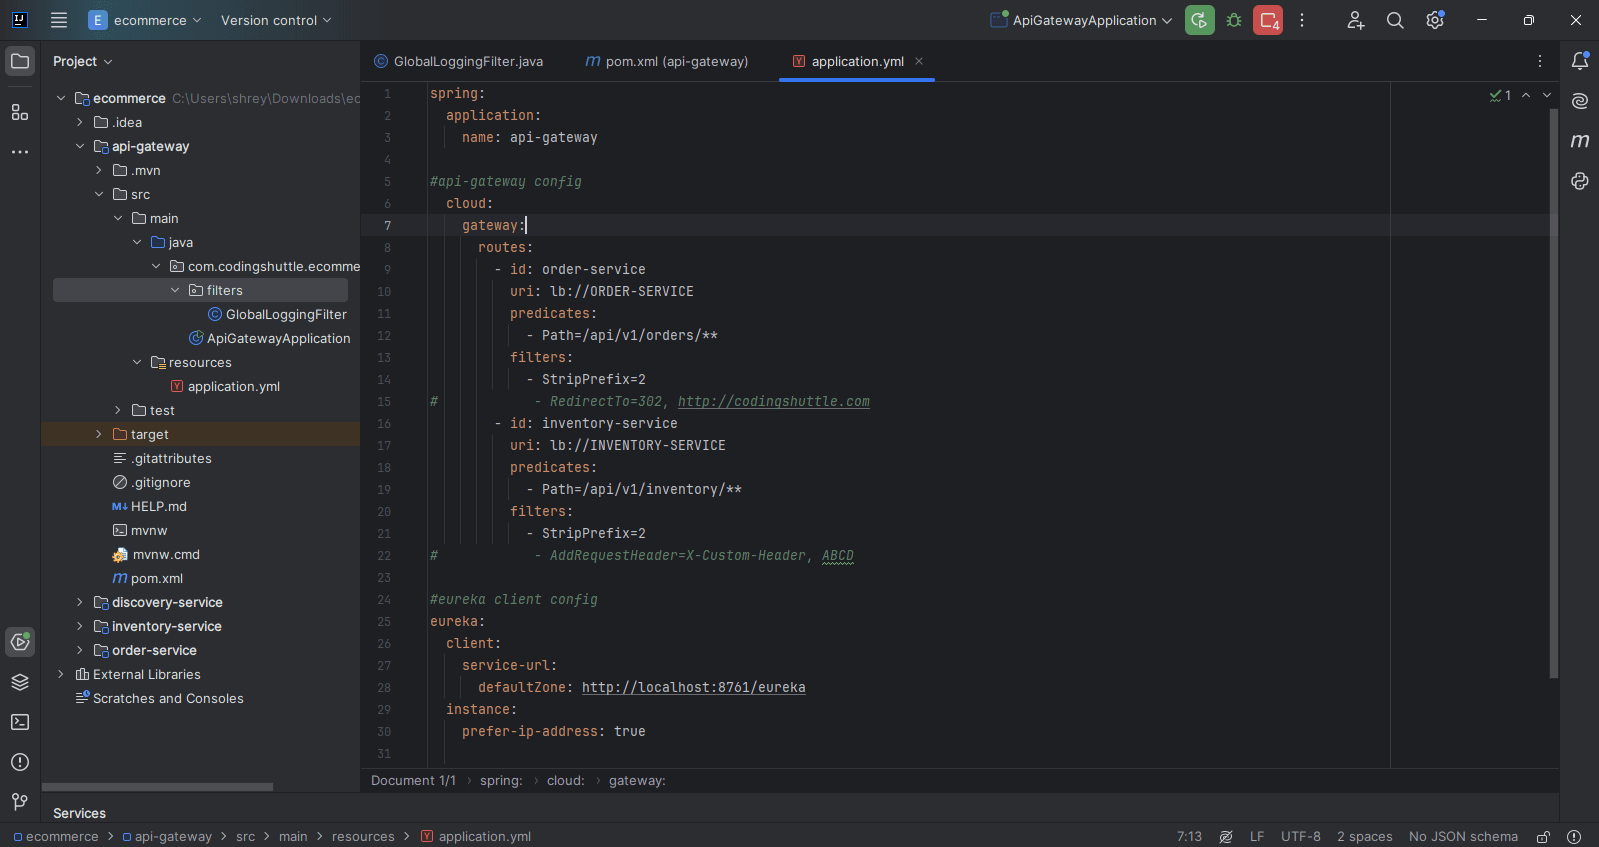Viewport: 1599px width, 847px height.
Task: Open ApiGatewayApplication class in tree
Action: [x=270, y=338]
